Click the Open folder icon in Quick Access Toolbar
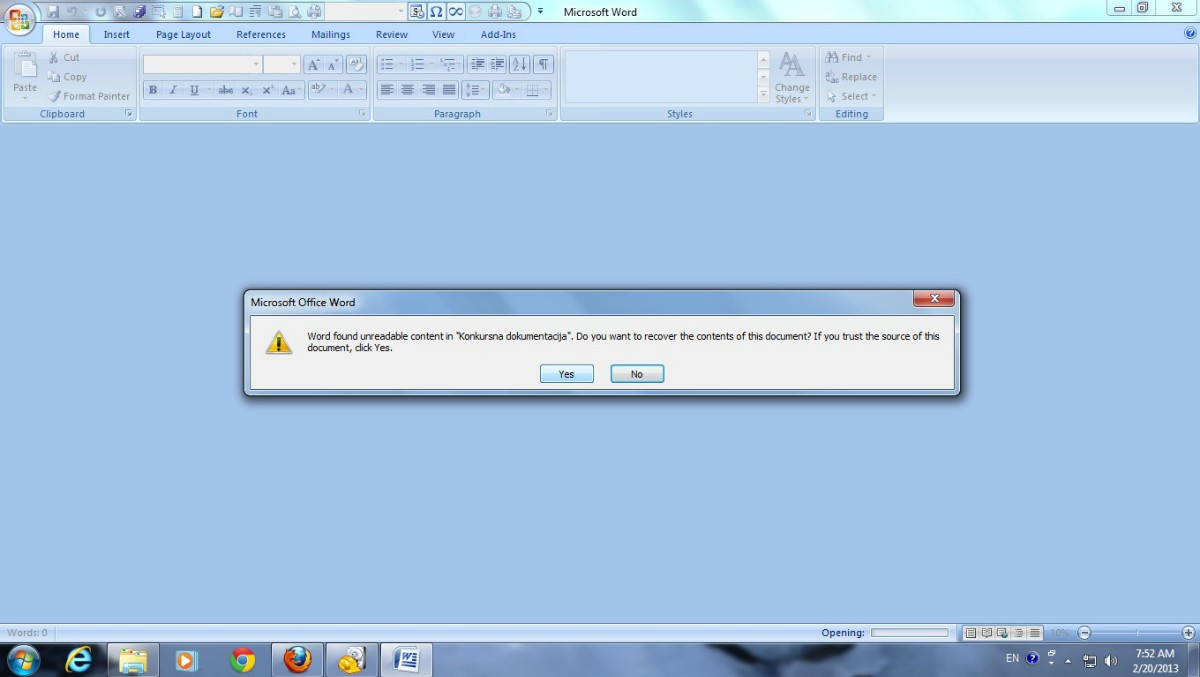This screenshot has width=1200, height=677. (216, 12)
